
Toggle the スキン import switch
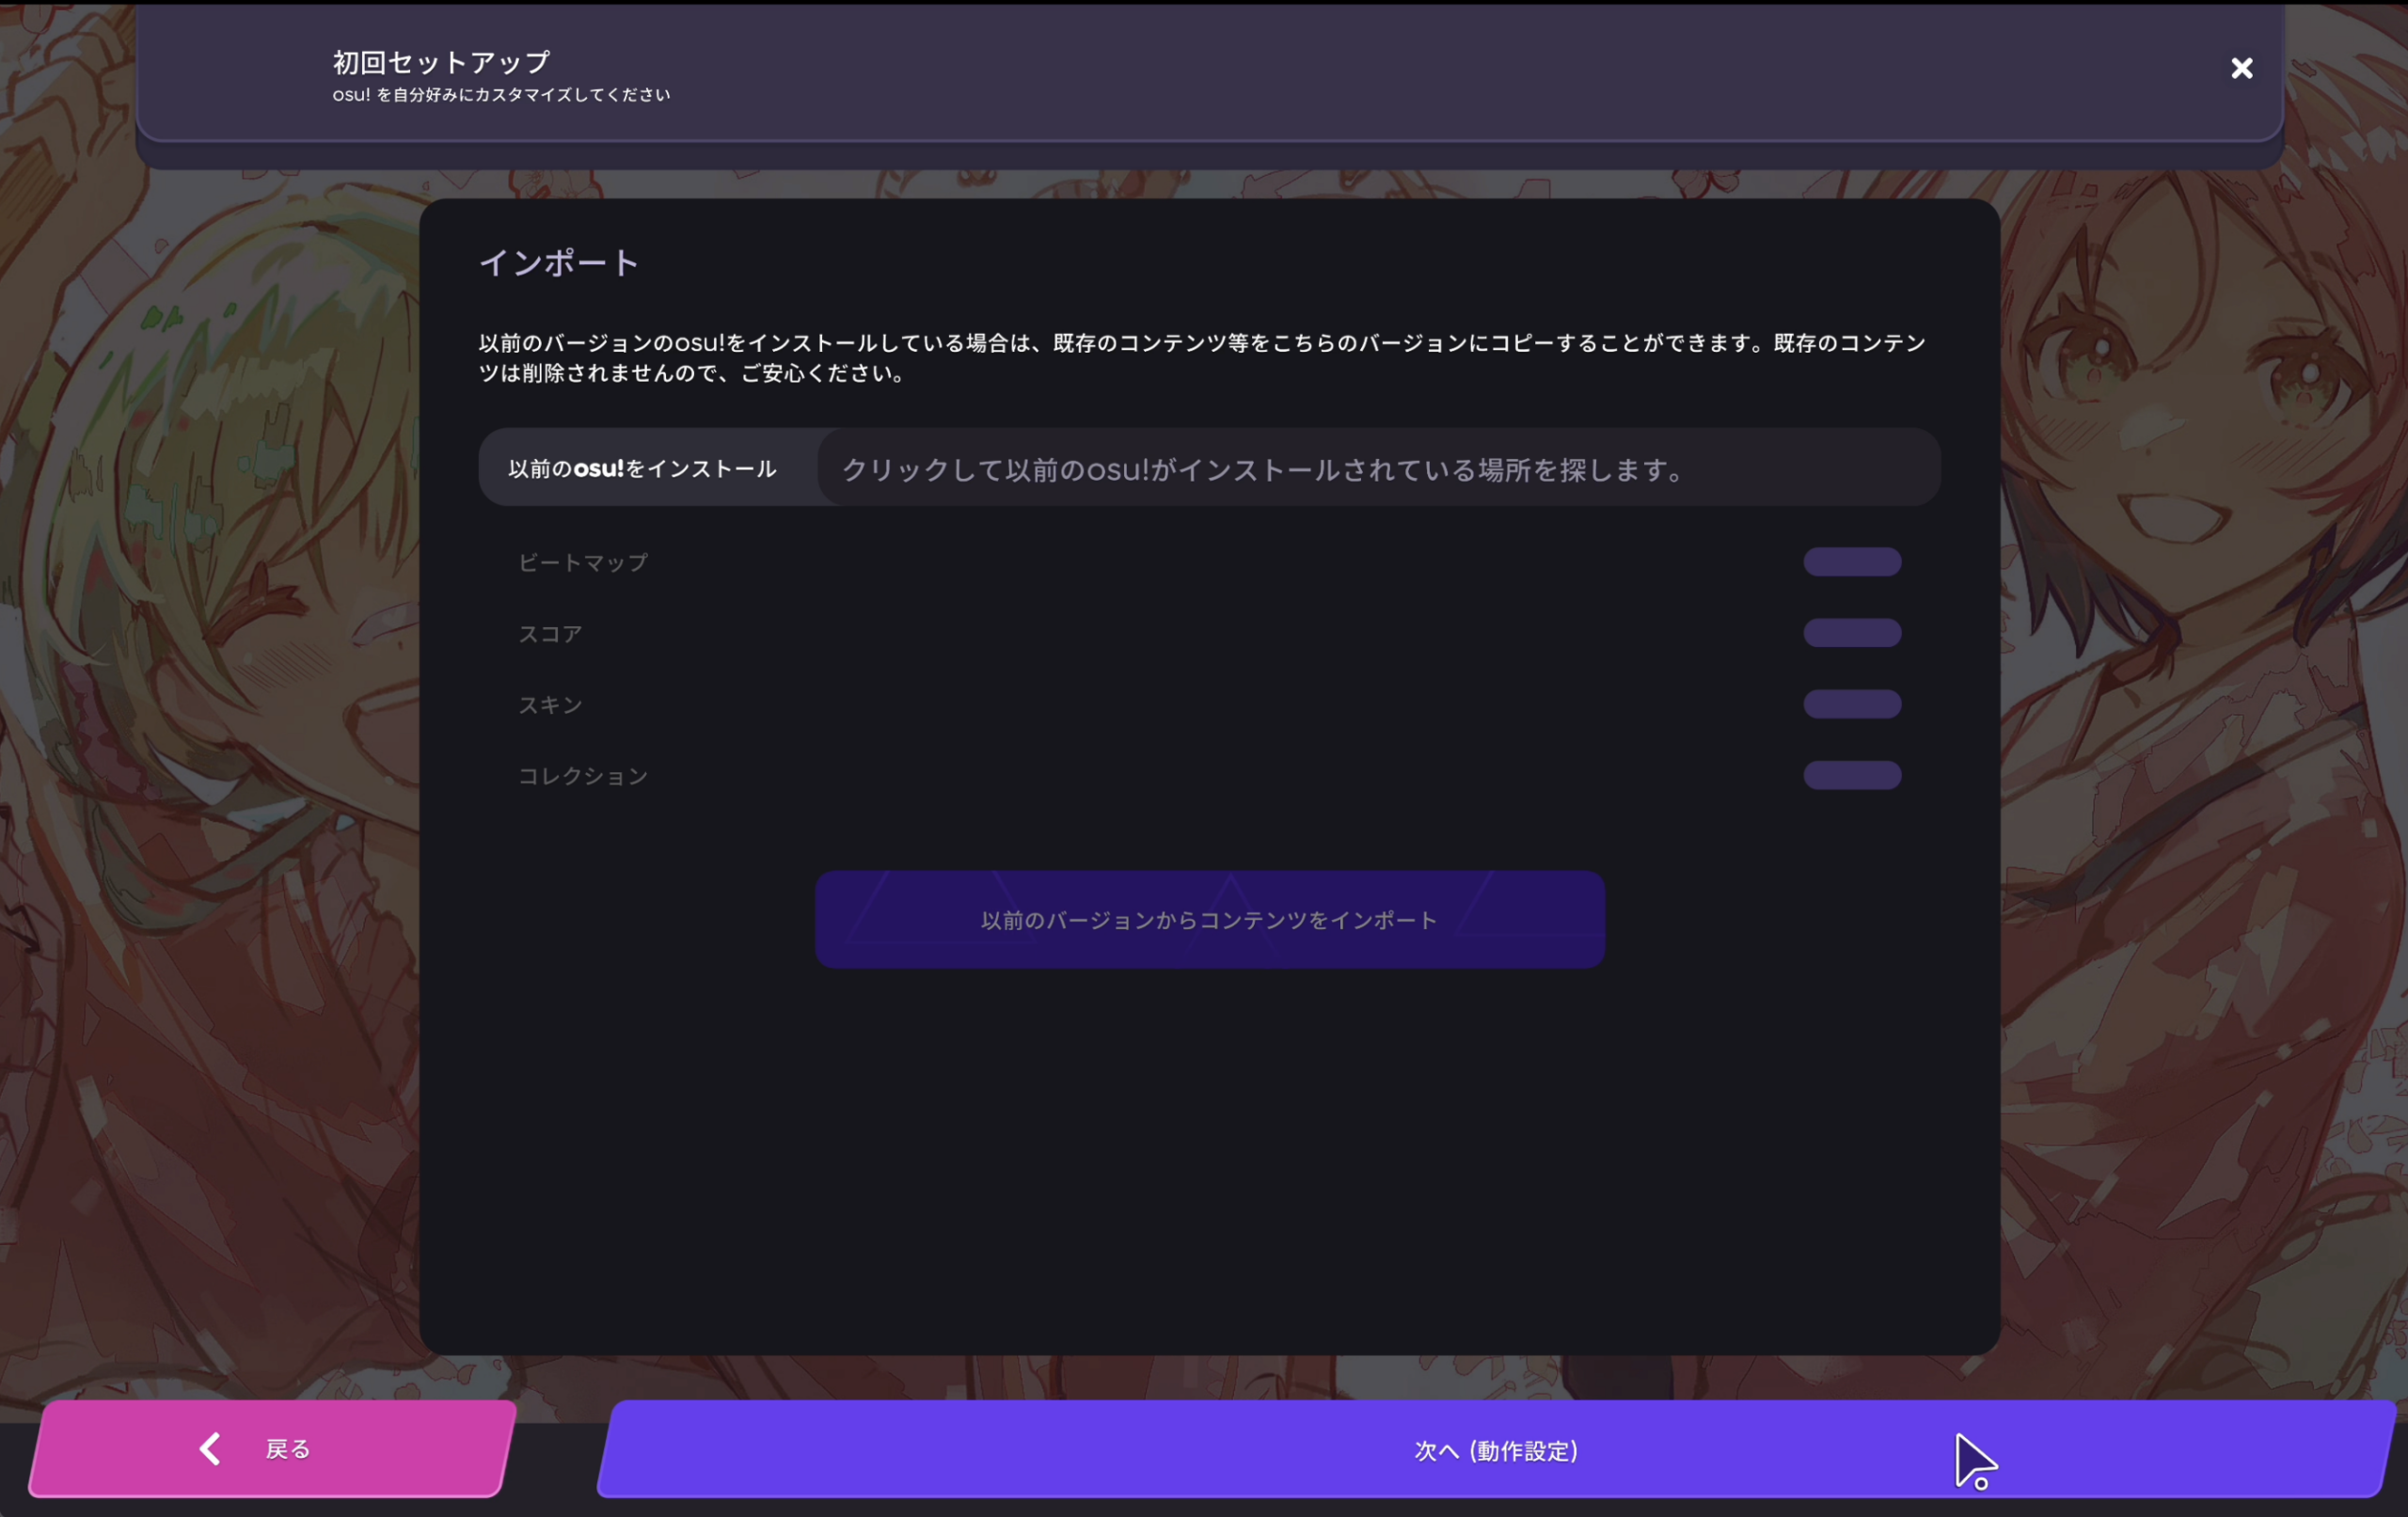coord(1852,703)
